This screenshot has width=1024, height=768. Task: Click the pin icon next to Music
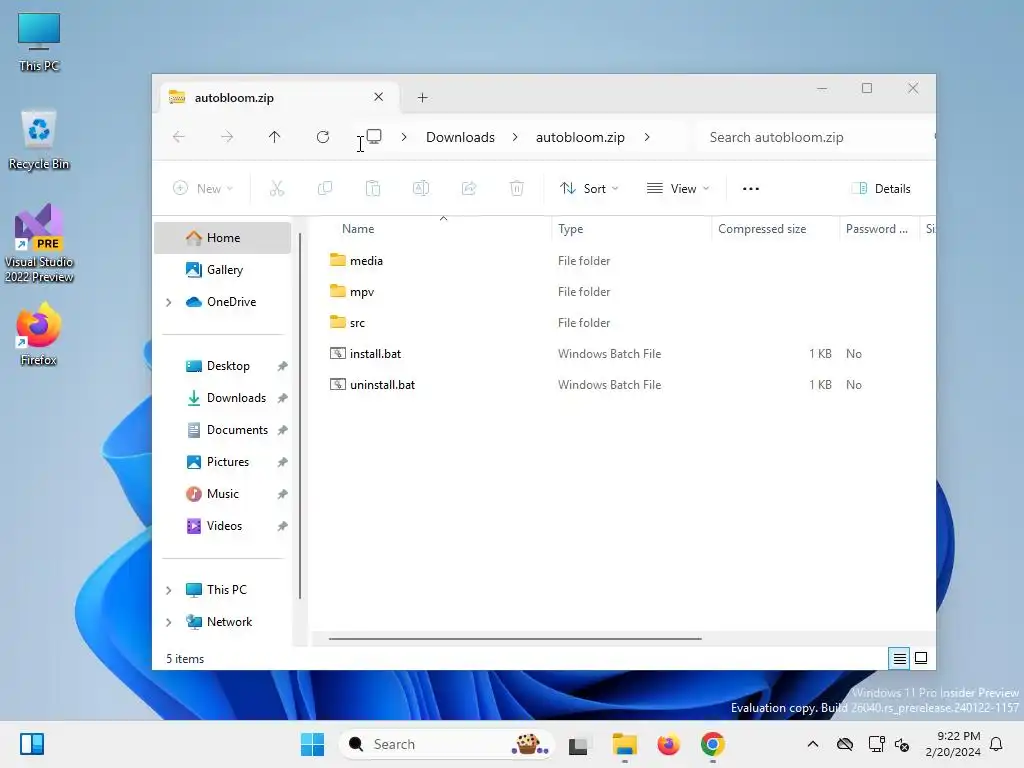[282, 494]
